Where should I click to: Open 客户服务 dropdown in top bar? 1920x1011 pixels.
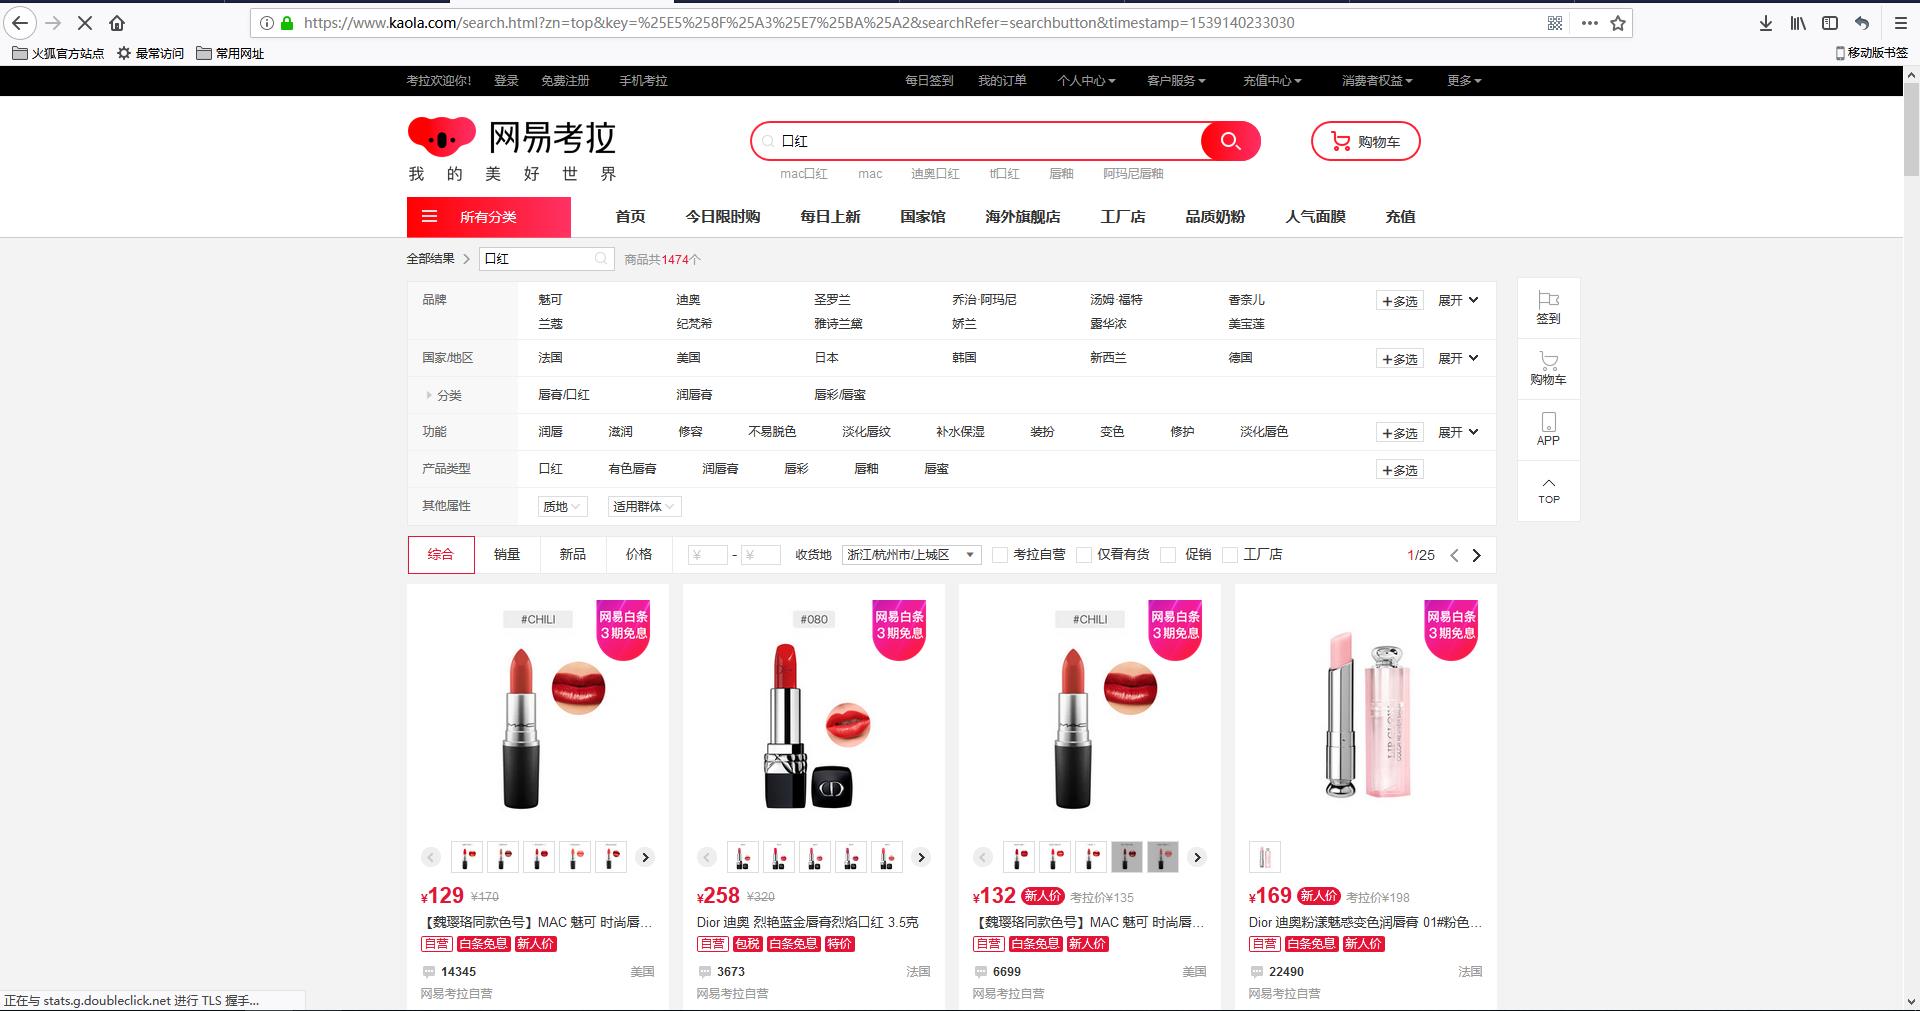coord(1176,81)
